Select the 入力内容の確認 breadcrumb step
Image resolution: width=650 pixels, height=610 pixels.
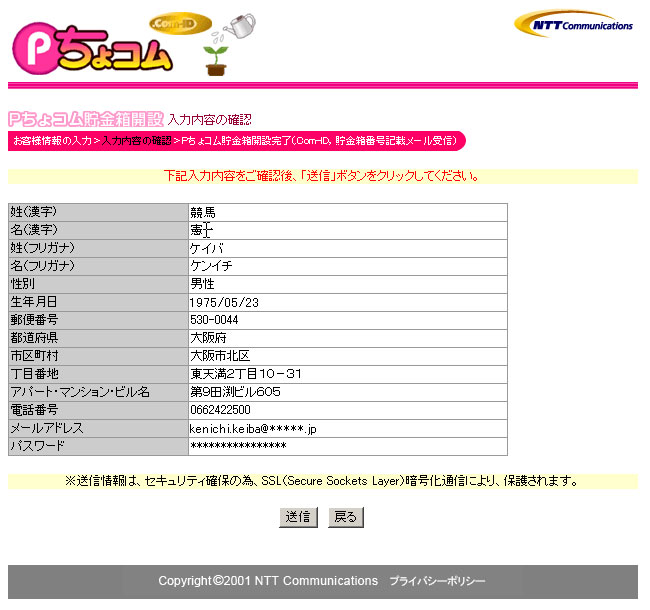[136, 141]
